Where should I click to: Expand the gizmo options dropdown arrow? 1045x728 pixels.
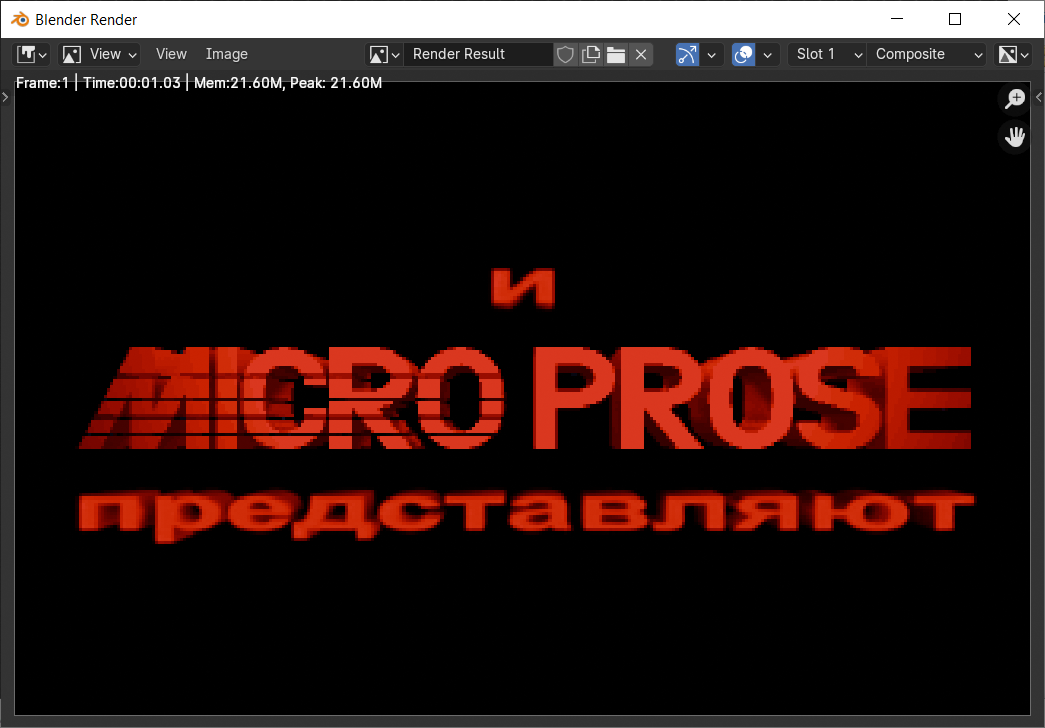712,54
